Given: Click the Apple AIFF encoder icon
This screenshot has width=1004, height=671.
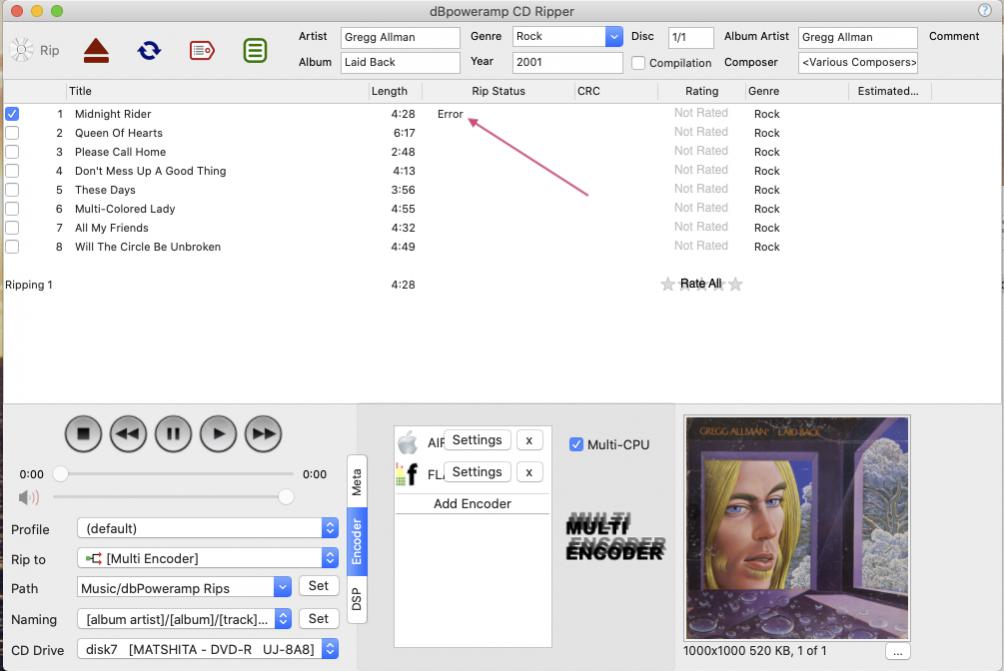Looking at the screenshot, I should [x=407, y=442].
